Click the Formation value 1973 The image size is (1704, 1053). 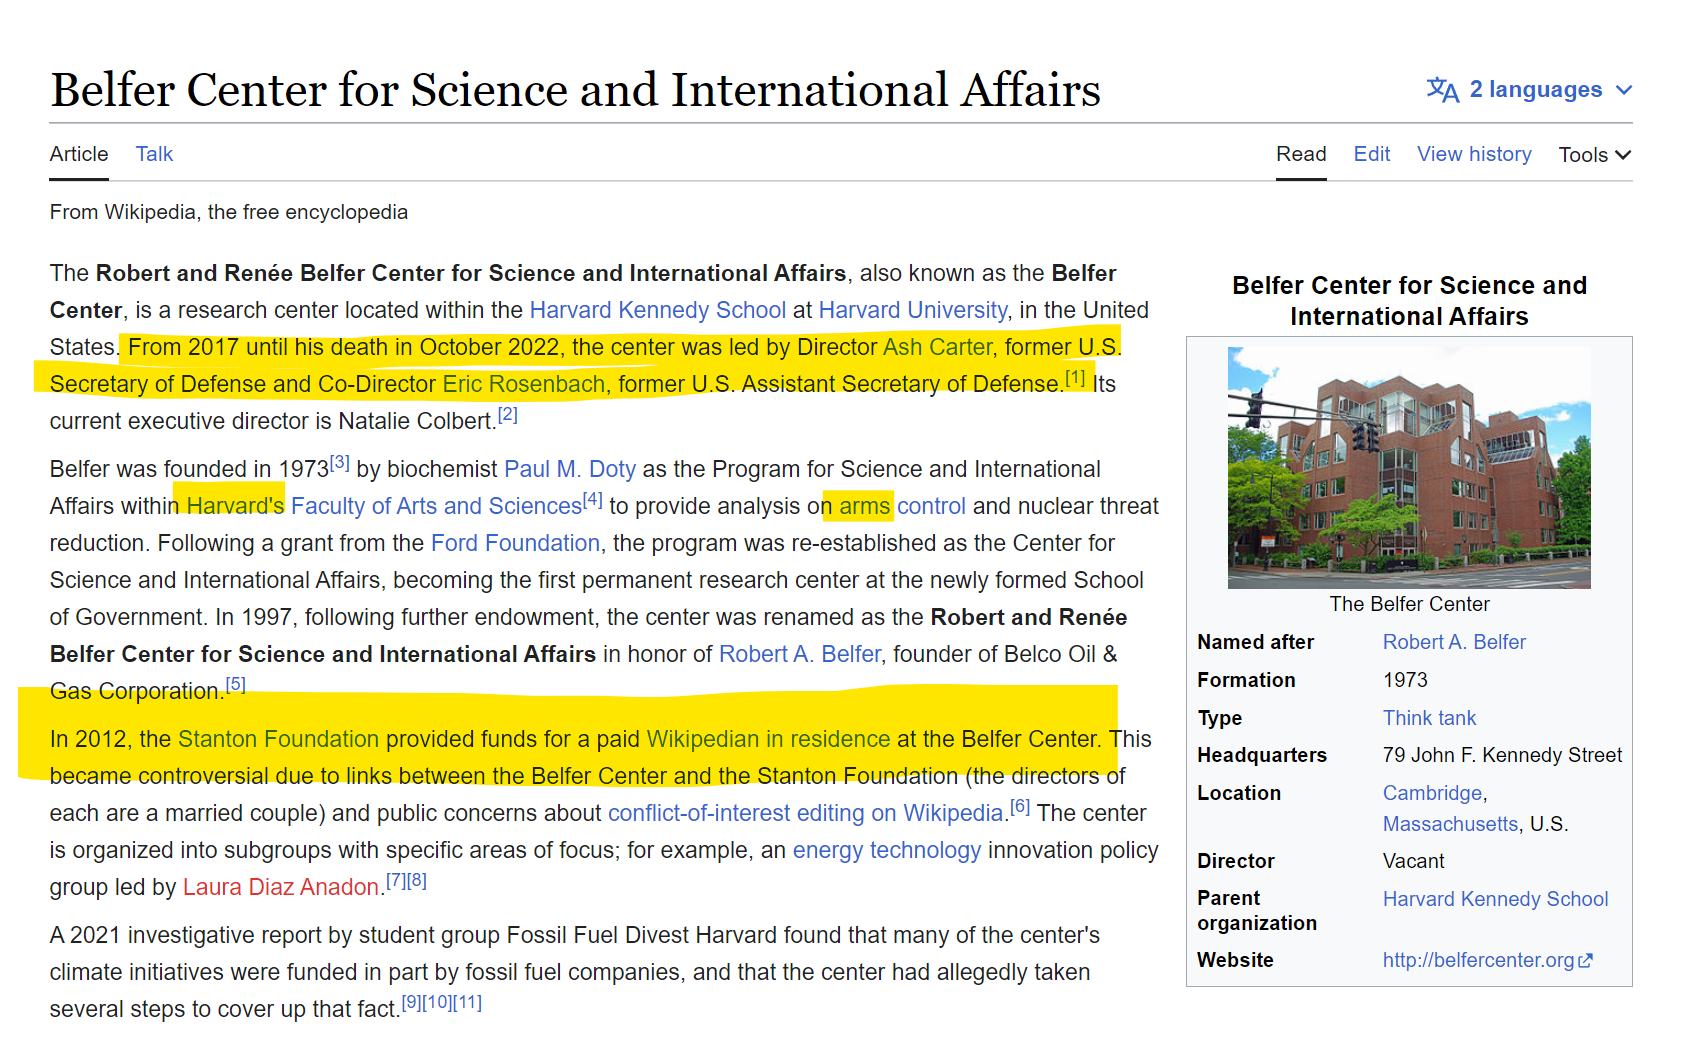1405,680
